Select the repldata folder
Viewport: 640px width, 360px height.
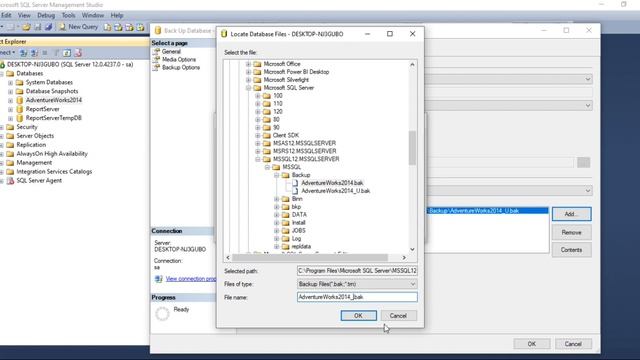pos(301,247)
